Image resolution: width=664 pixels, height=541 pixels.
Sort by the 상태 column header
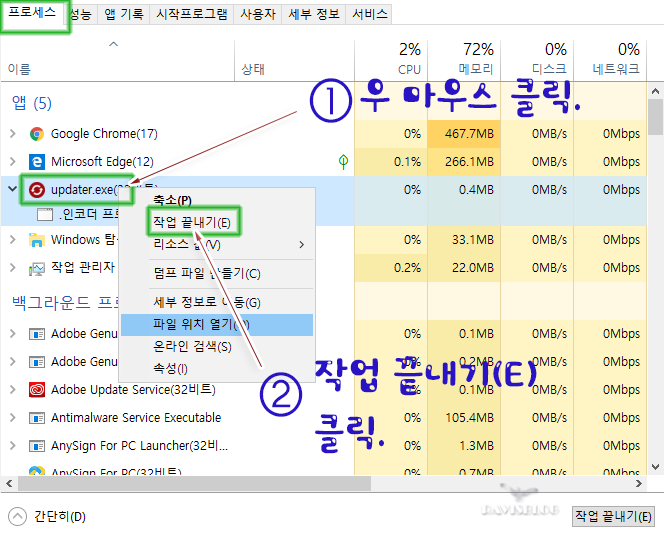(x=294, y=60)
